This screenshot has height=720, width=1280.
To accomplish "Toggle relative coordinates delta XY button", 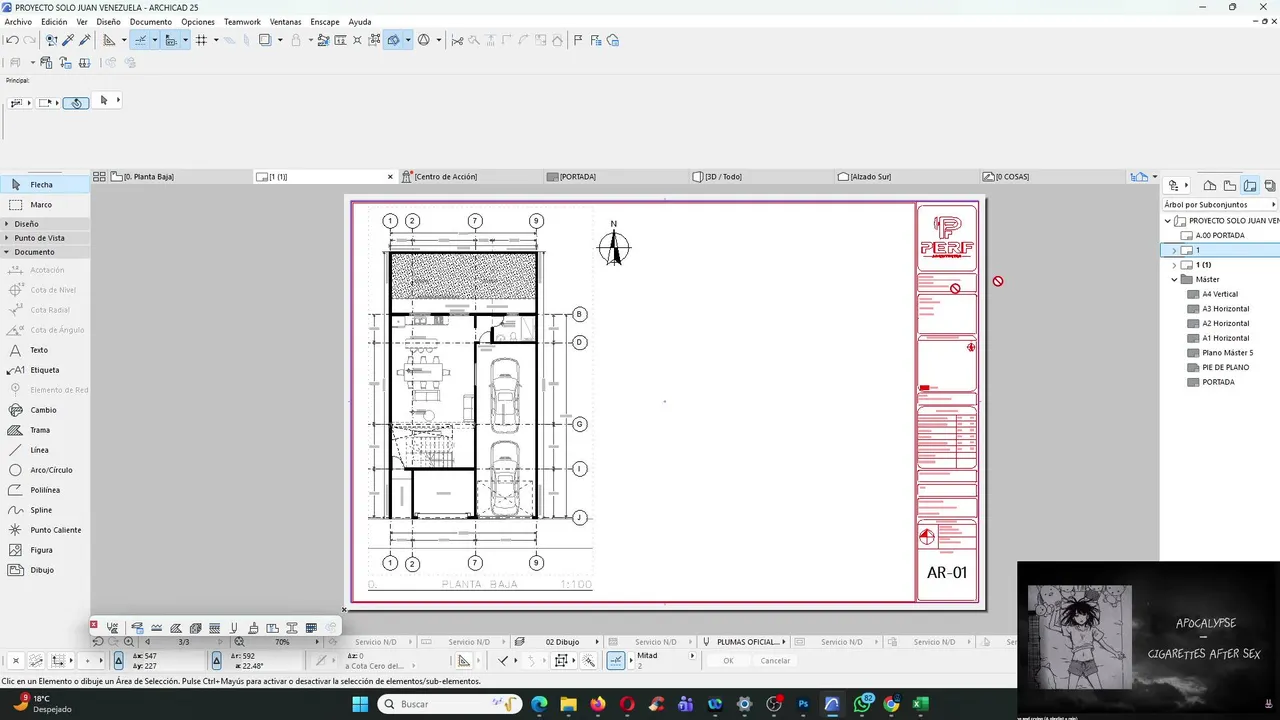I will tap(118, 661).
